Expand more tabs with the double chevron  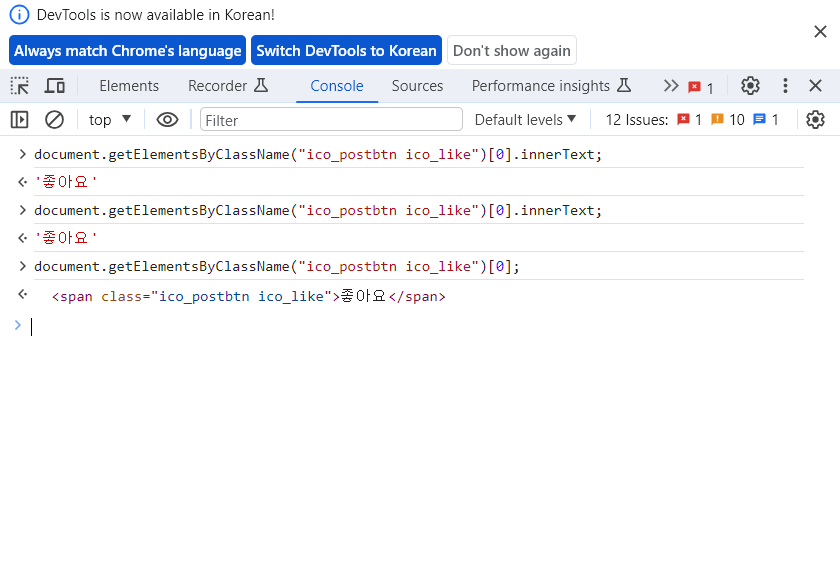(671, 86)
